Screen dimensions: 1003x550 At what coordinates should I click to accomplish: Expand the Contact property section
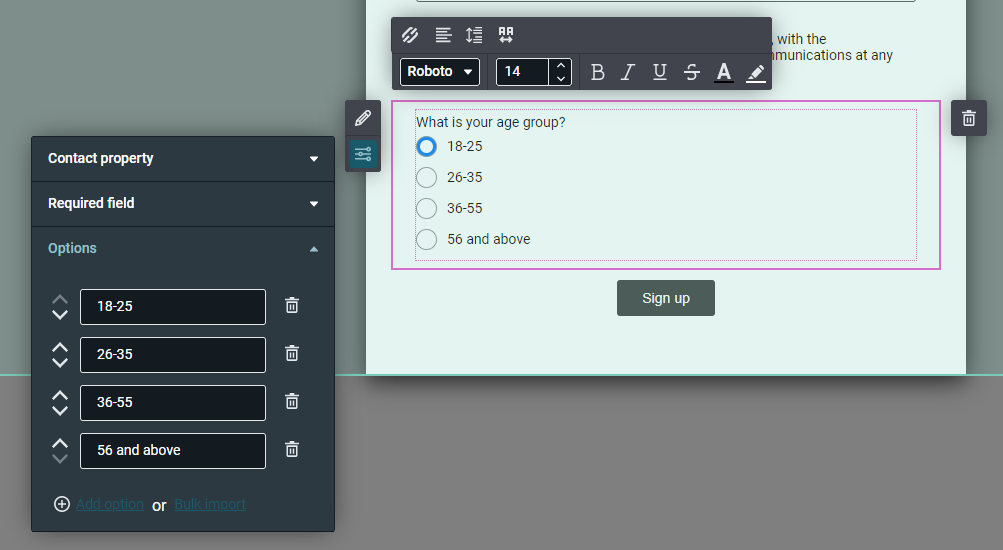click(183, 159)
